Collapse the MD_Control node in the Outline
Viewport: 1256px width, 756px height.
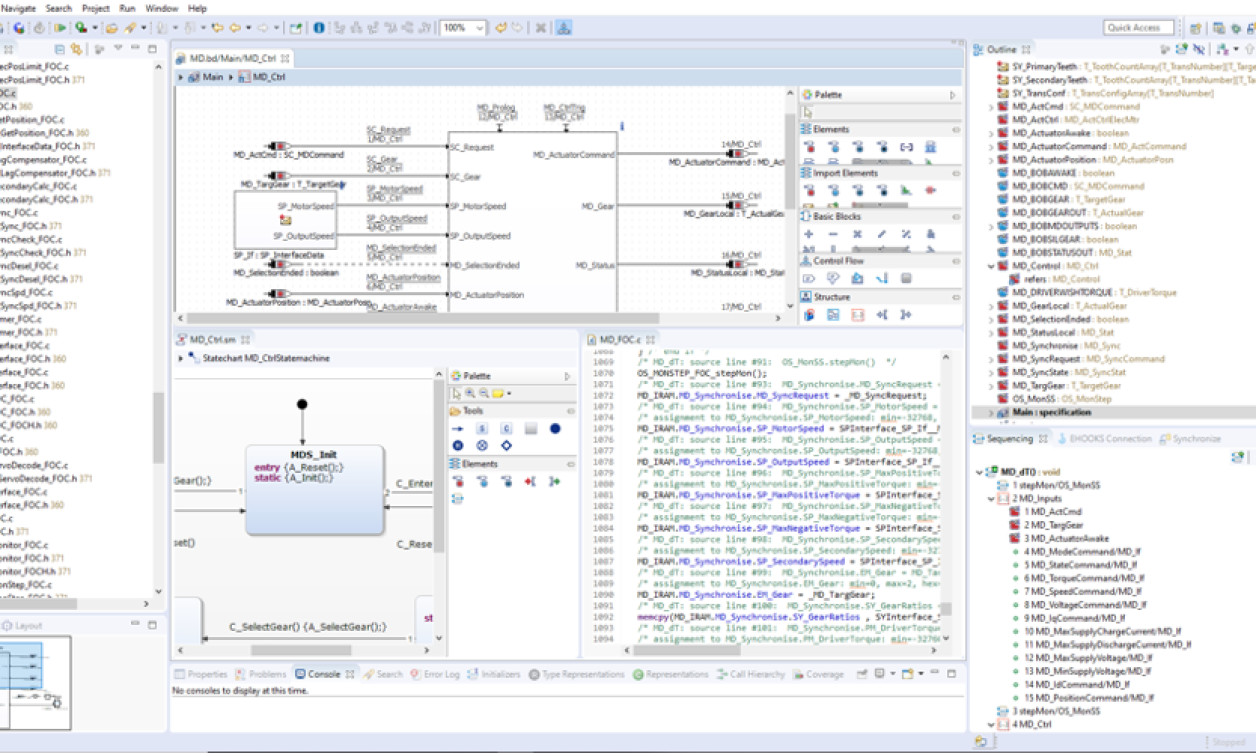coord(990,266)
